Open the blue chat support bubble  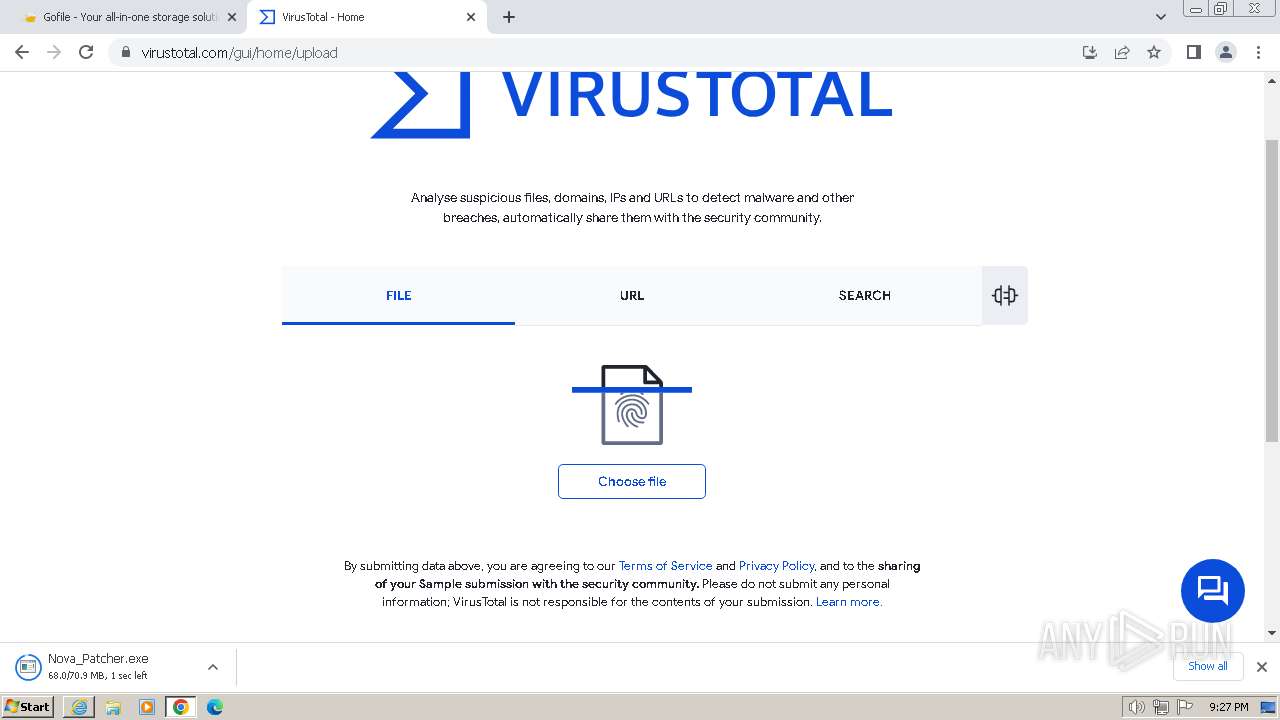tap(1212, 590)
